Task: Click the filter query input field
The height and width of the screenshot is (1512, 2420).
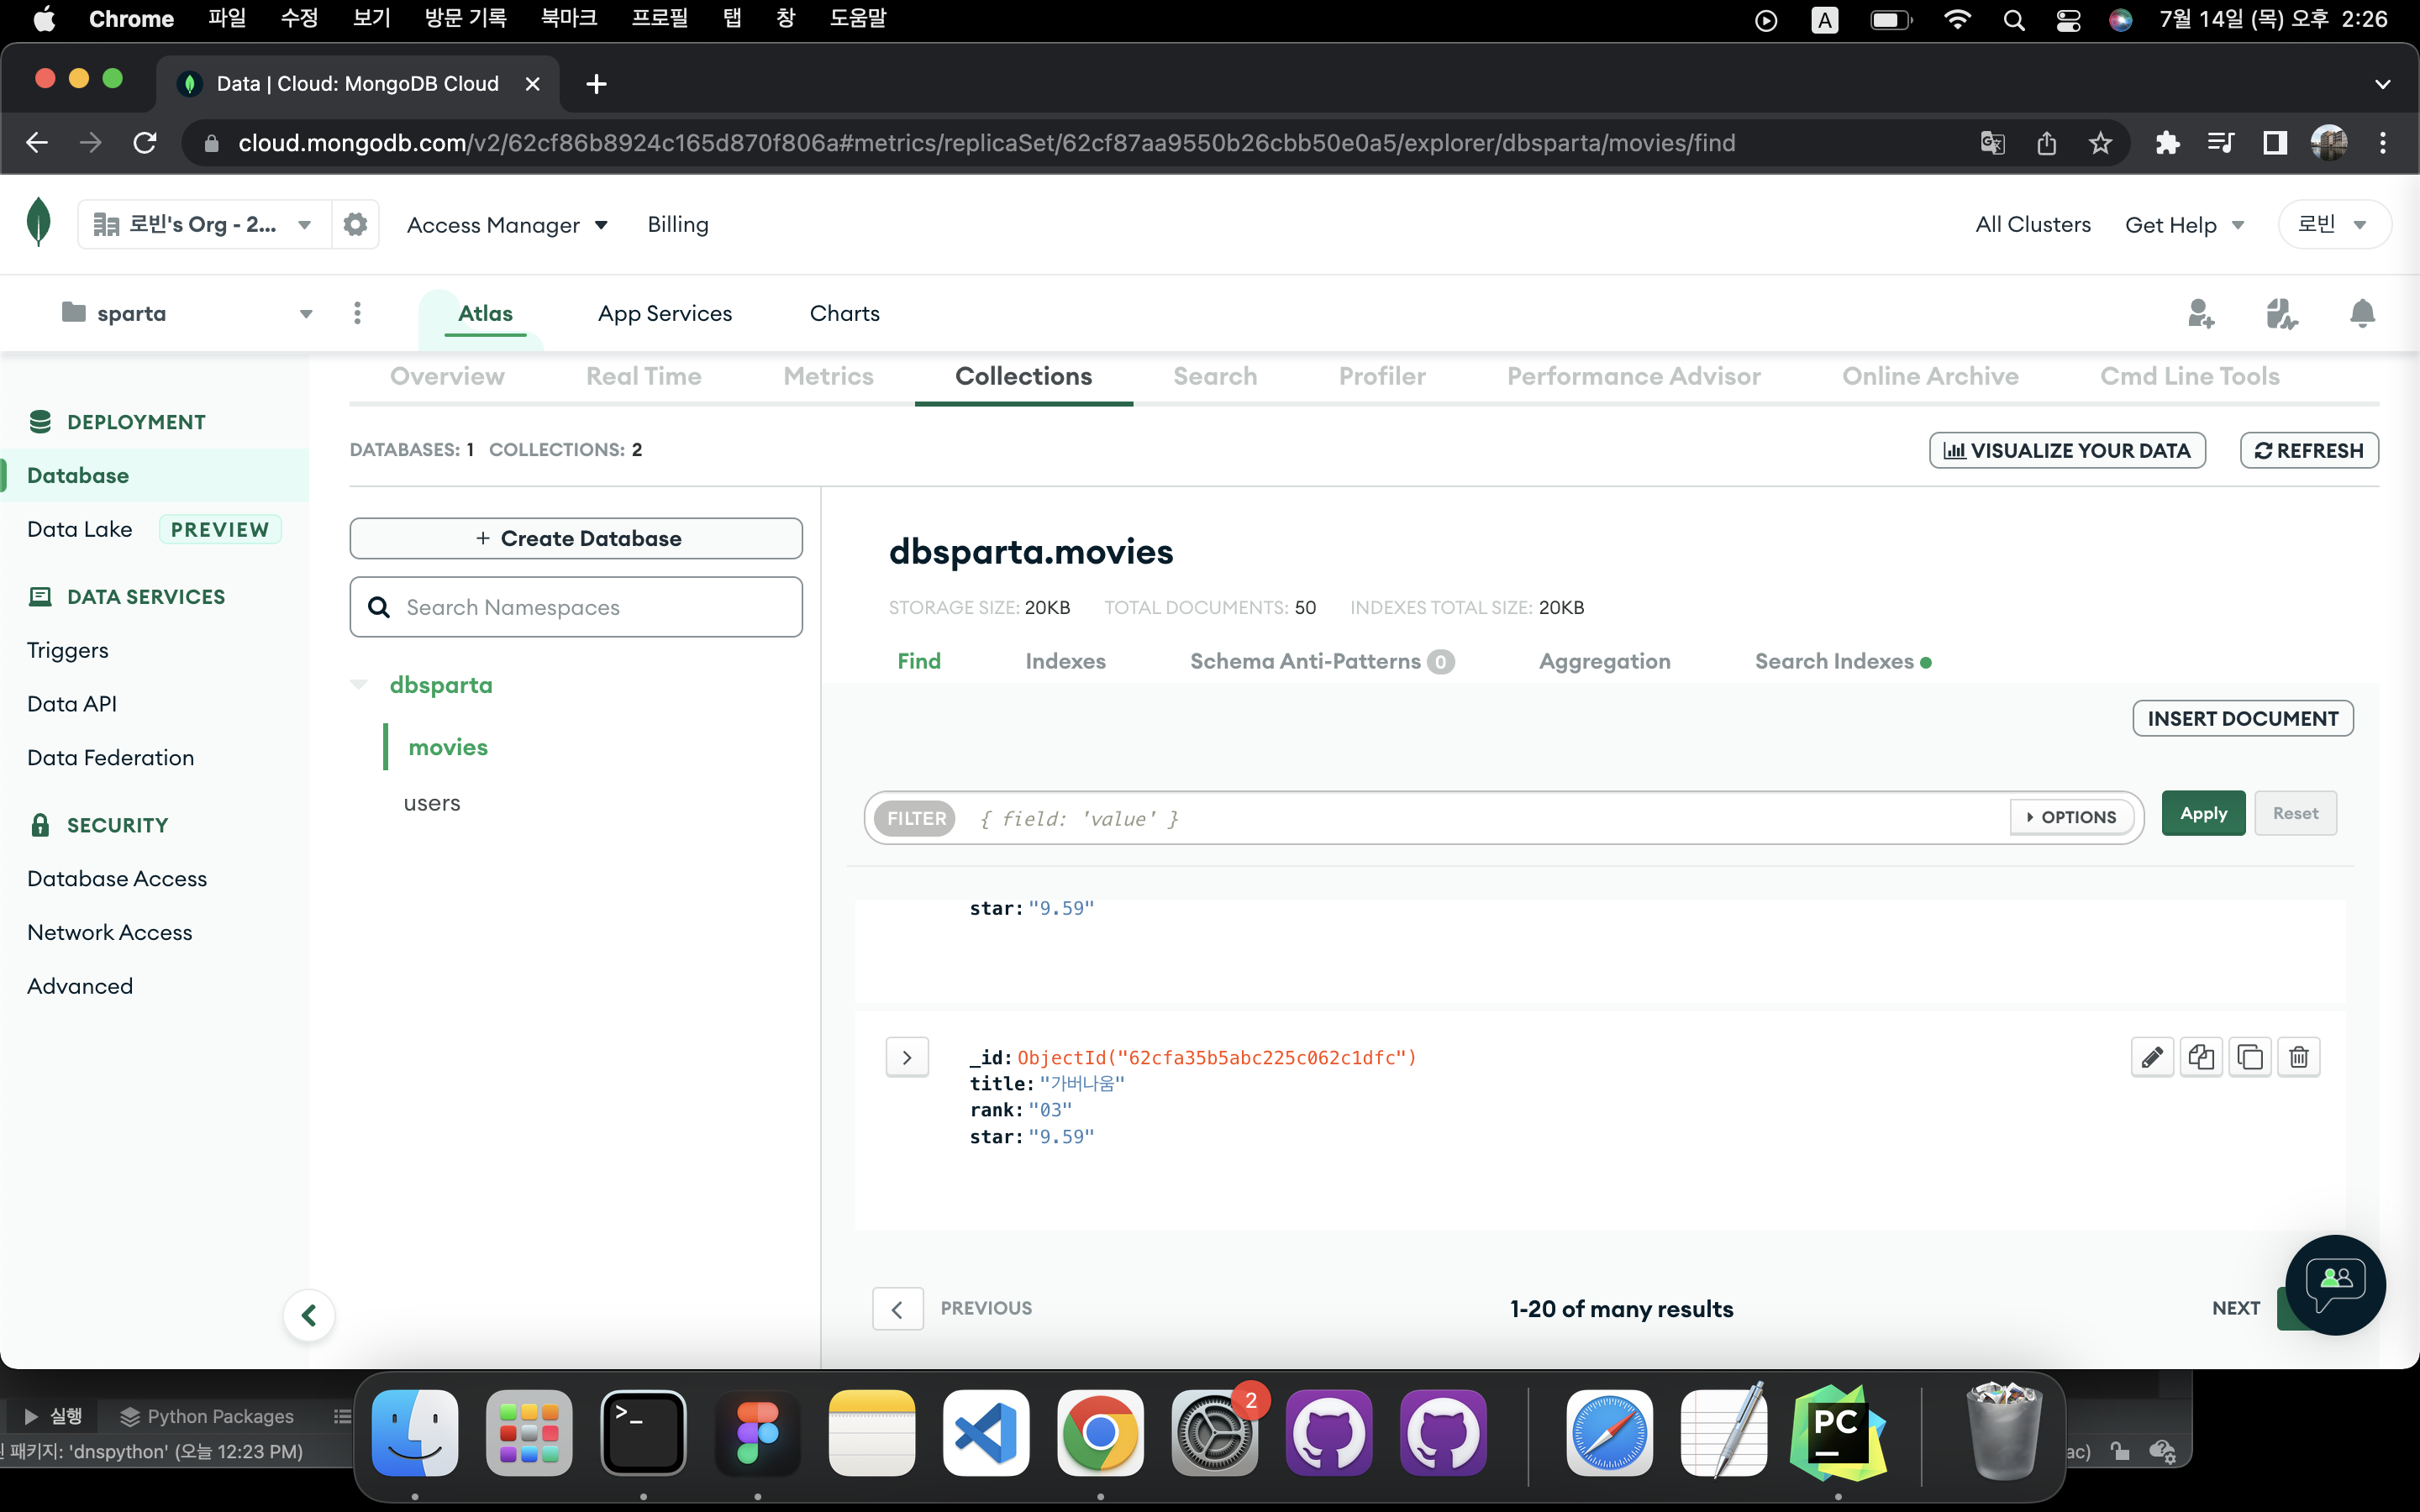Action: 1490,818
